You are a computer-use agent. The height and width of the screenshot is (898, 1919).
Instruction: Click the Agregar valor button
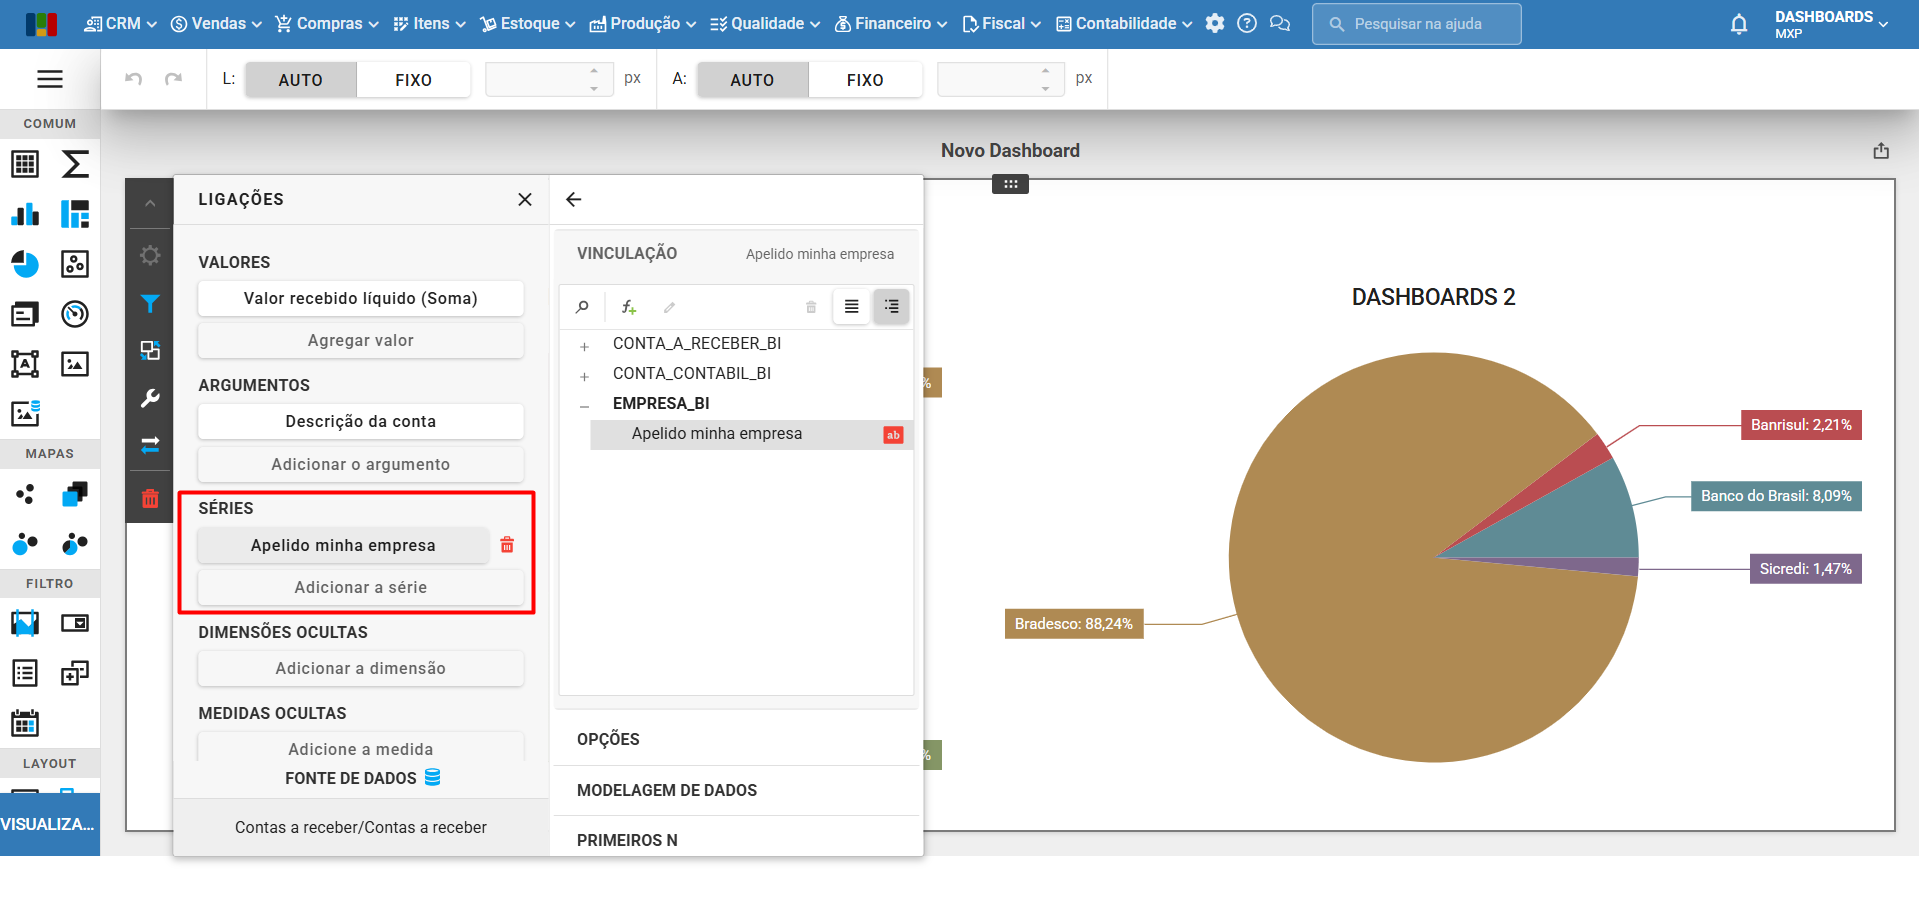(361, 340)
